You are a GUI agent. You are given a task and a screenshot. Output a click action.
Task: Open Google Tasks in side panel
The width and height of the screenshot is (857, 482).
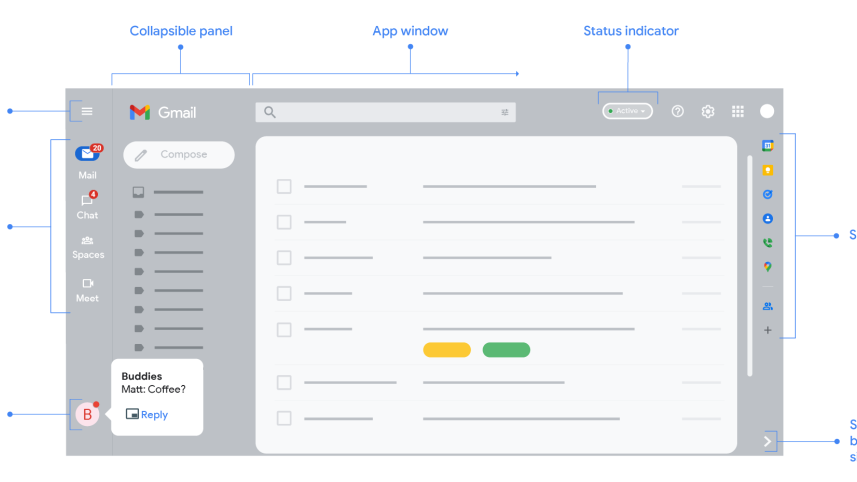tap(768, 194)
